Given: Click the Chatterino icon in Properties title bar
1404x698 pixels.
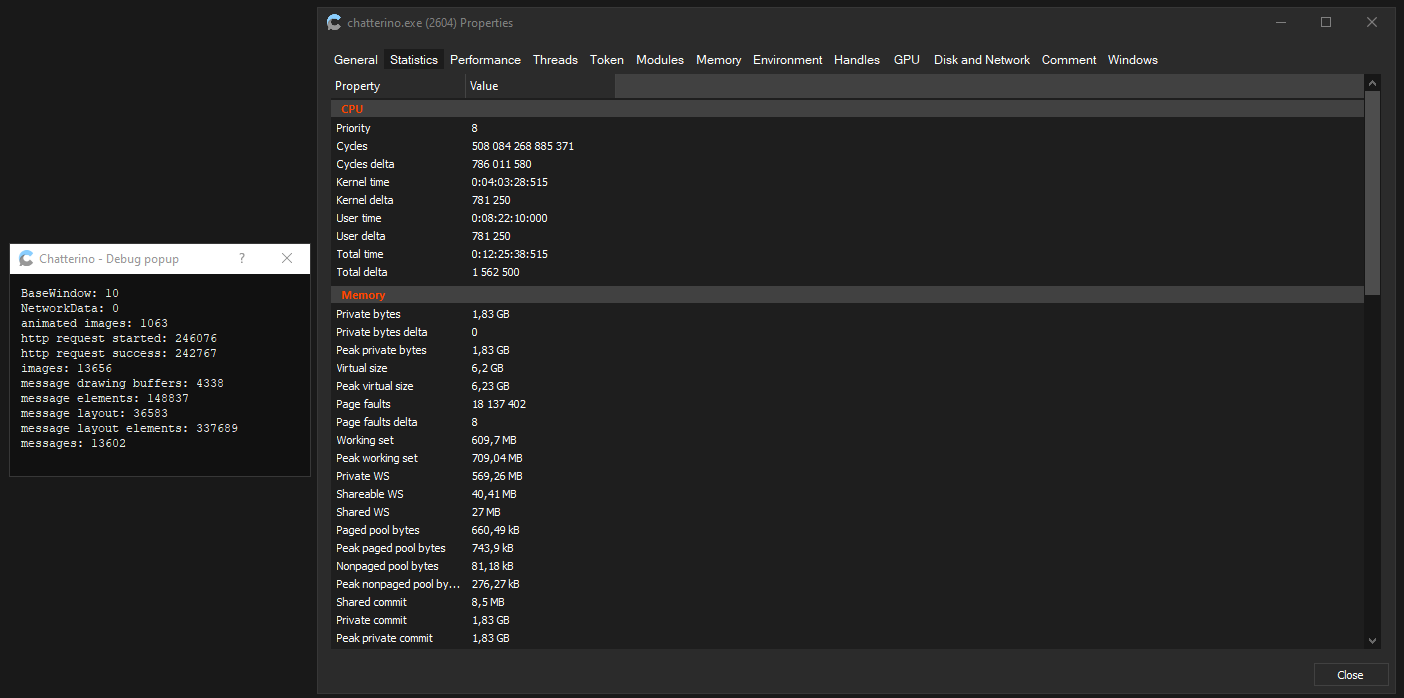Looking at the screenshot, I should click(334, 22).
